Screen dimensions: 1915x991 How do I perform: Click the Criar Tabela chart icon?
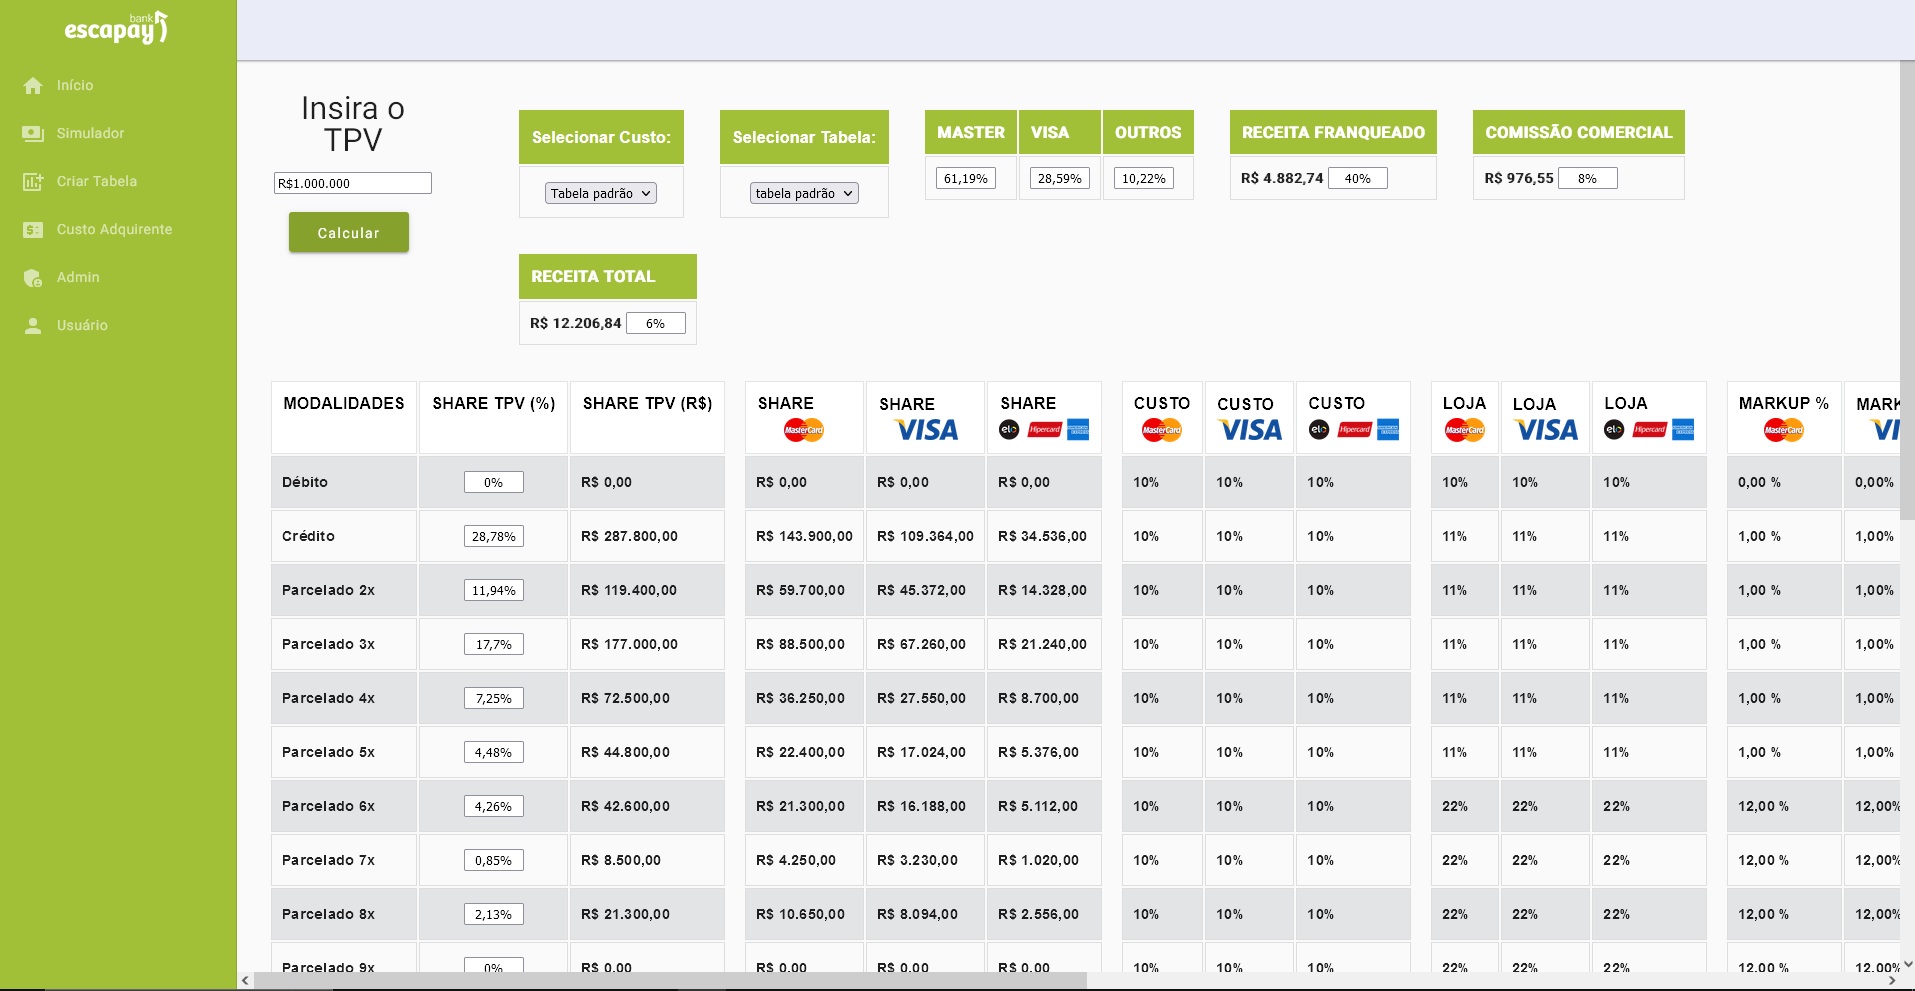coord(33,182)
